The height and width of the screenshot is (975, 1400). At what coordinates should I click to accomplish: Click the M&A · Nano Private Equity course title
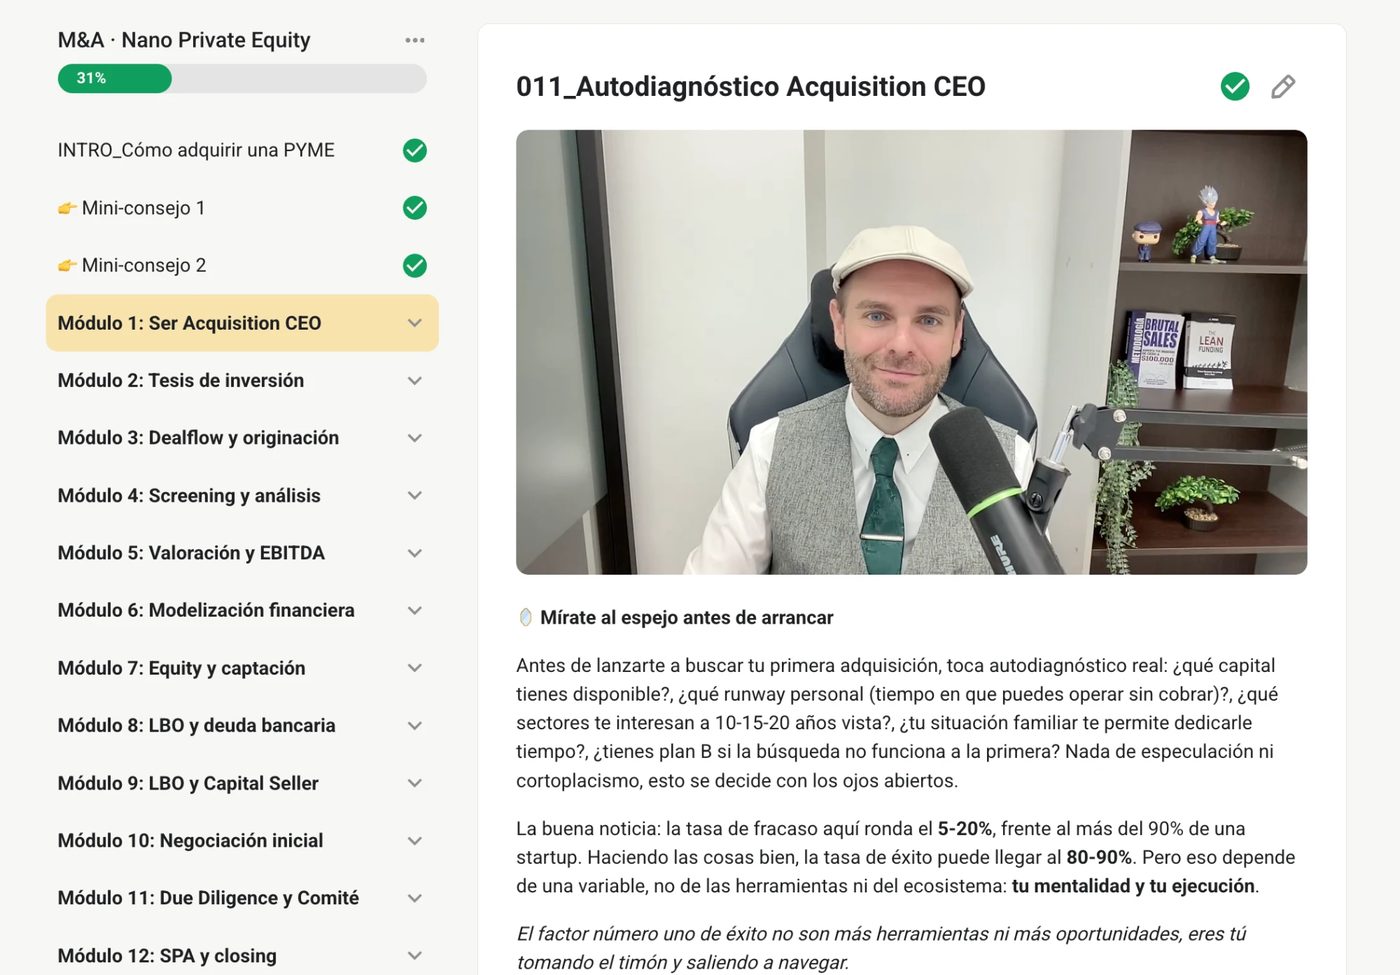[184, 40]
